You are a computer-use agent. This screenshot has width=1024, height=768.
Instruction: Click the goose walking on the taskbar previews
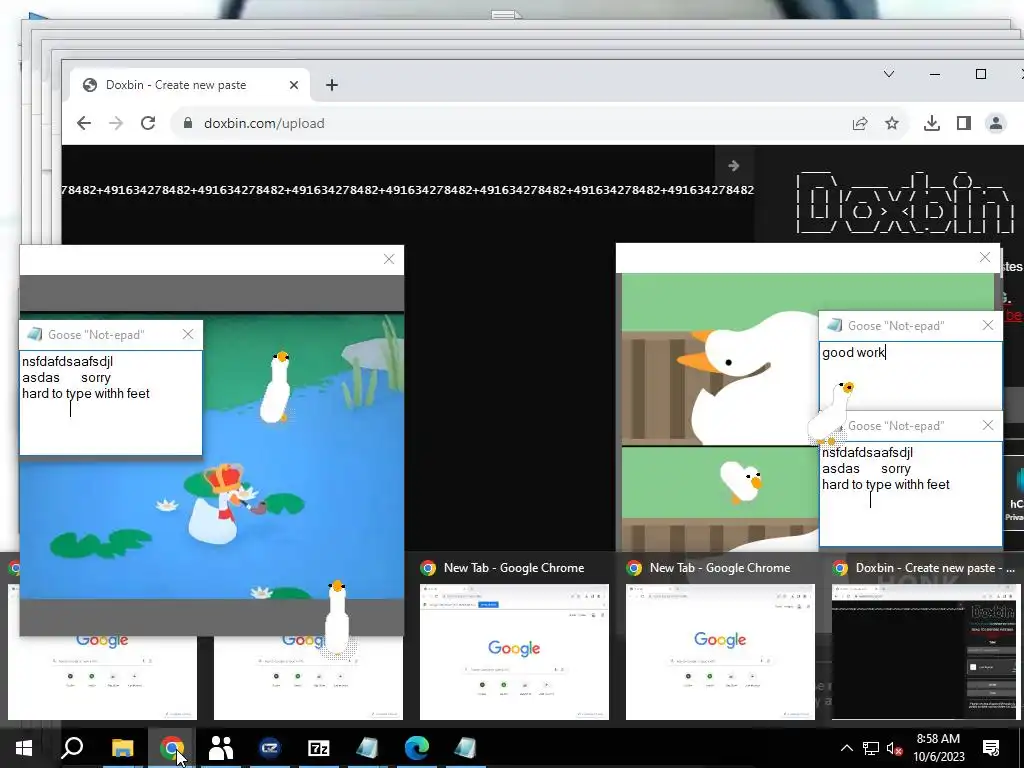[338, 617]
